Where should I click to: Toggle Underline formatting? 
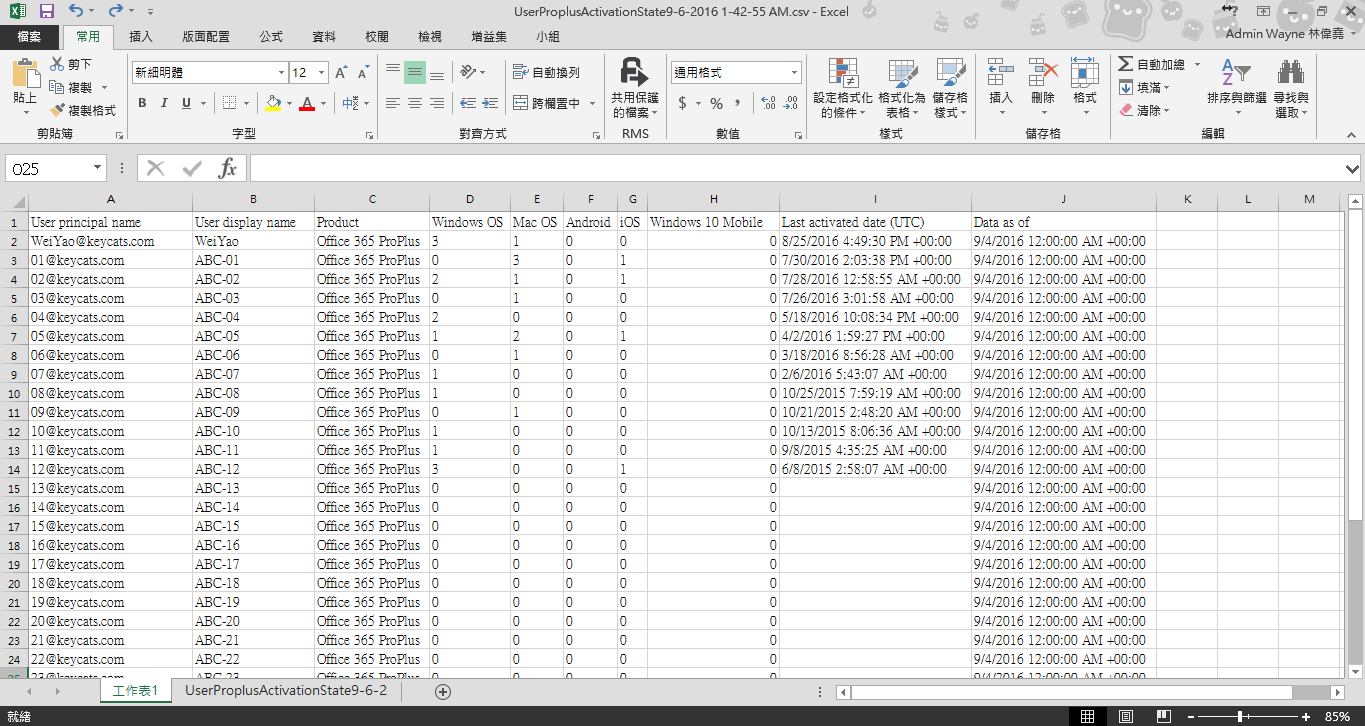click(186, 103)
